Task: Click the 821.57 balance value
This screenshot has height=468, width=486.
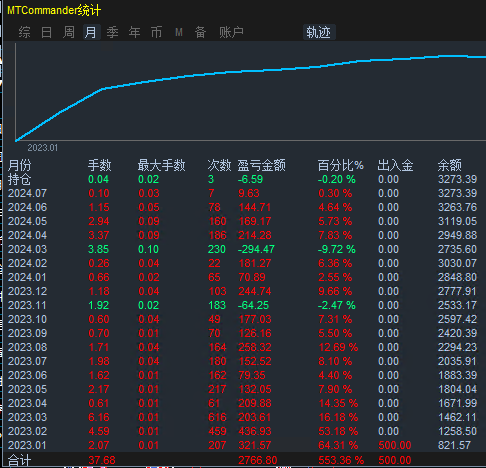Action: click(454, 445)
